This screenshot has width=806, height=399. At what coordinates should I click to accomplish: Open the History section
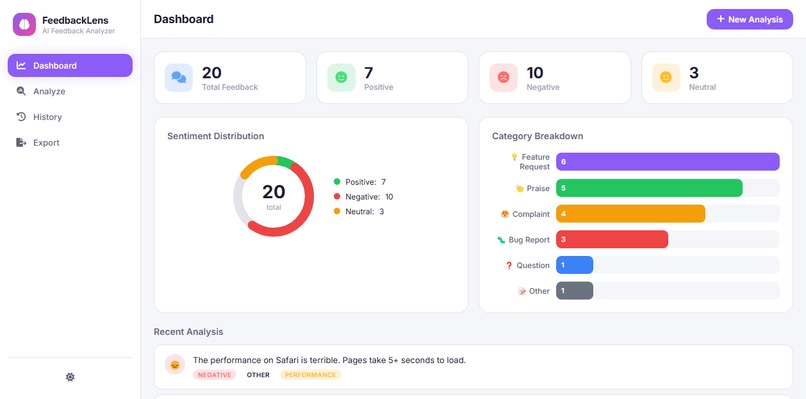tap(70, 117)
